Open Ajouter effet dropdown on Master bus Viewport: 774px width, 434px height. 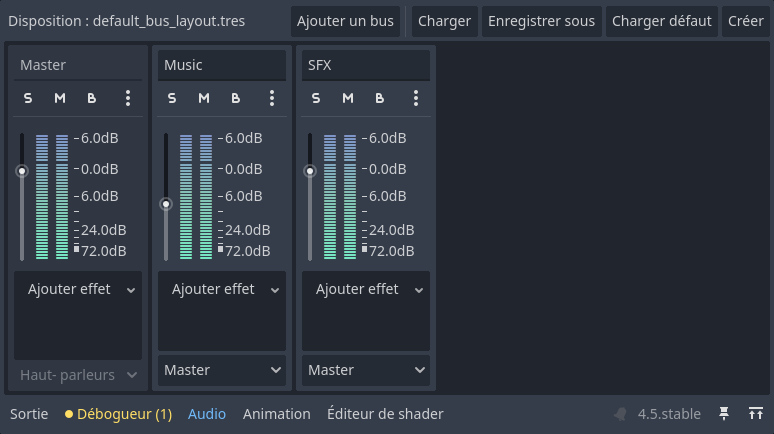(78, 289)
